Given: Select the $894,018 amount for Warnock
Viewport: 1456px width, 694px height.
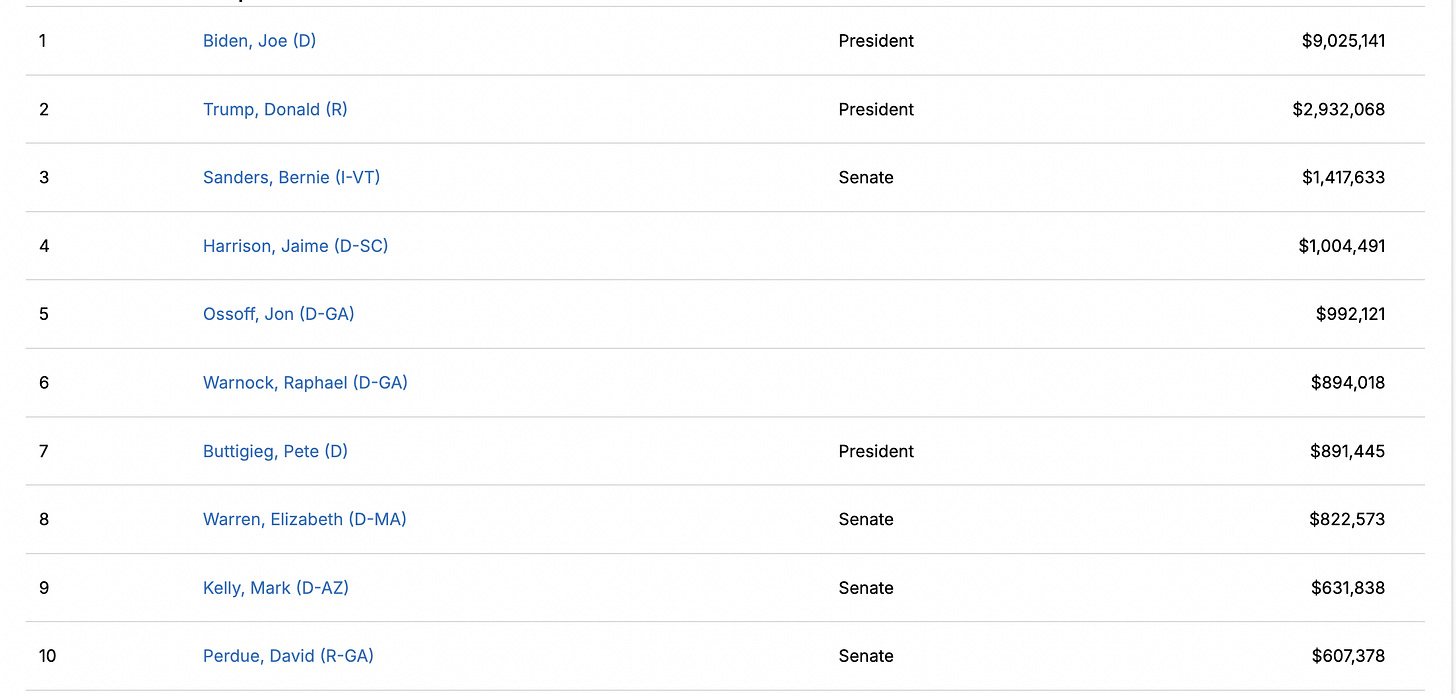Looking at the screenshot, I should click(x=1348, y=382).
